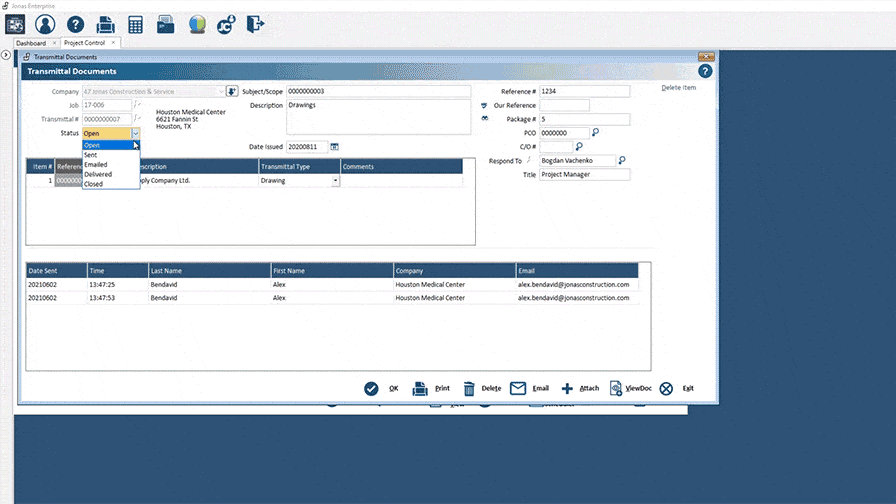896x504 pixels.
Task: Click the Delete Item link
Action: (x=678, y=87)
